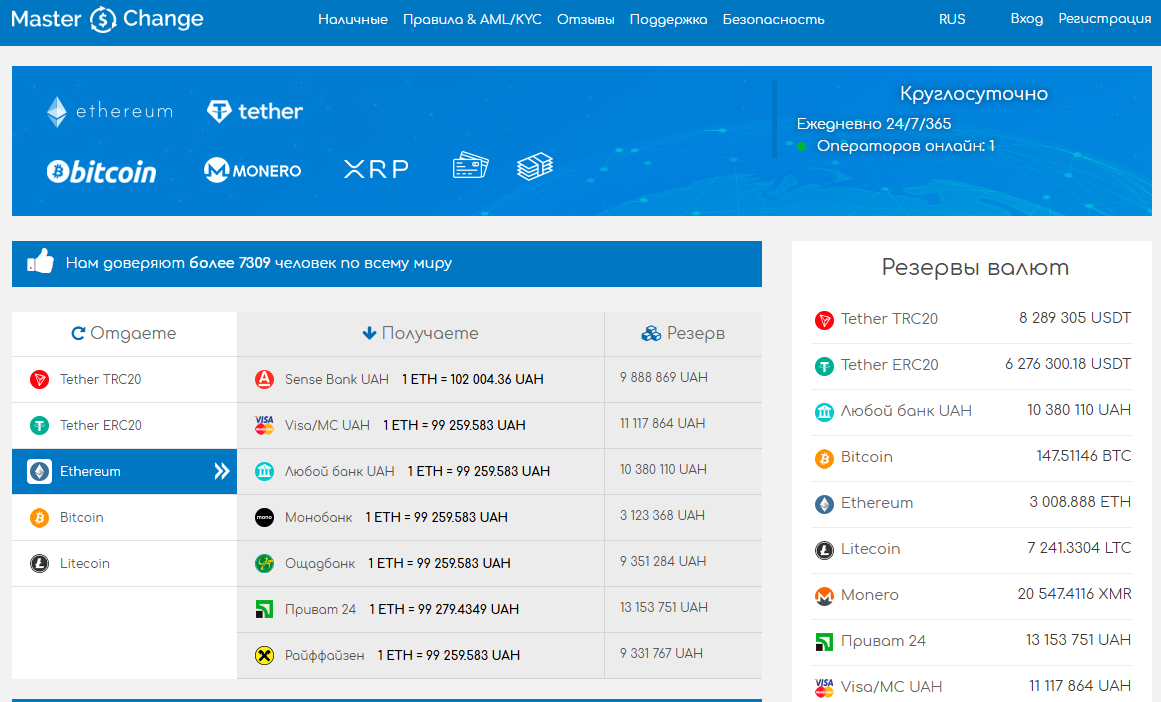Click the Bitcoin icon in the Отдаете list
1161x702 pixels.
[39, 518]
